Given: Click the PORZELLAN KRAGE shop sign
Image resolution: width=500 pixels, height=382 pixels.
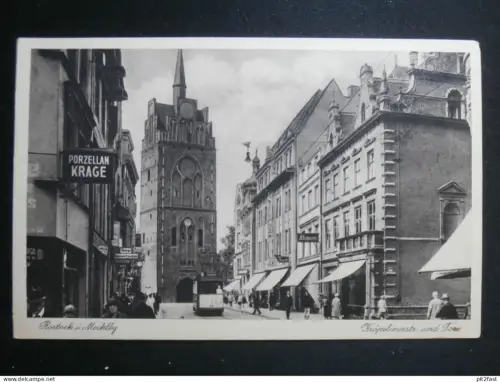Looking at the screenshot, I should [89, 166].
